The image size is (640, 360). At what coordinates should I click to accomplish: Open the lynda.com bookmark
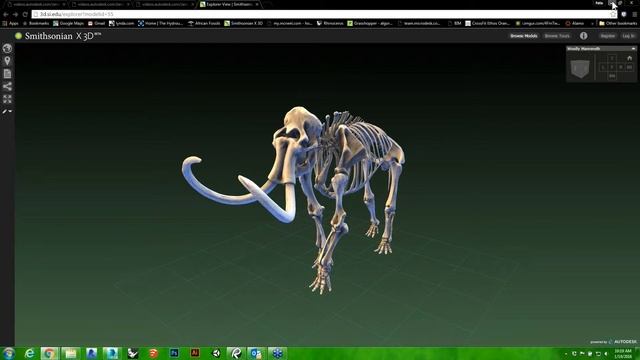click(121, 23)
